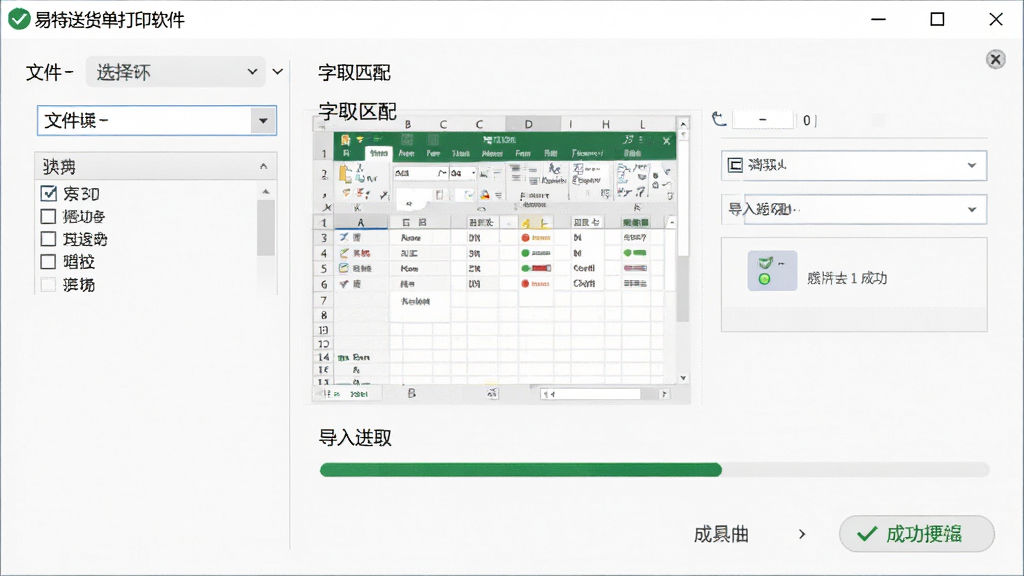
Task: Click the up arrow of the checkbox list scrollbar
Action: coord(266,191)
